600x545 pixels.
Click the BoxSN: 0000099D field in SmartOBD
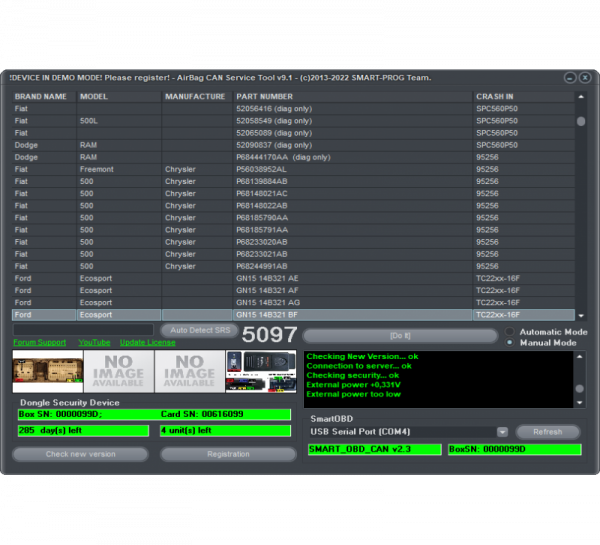tap(515, 449)
